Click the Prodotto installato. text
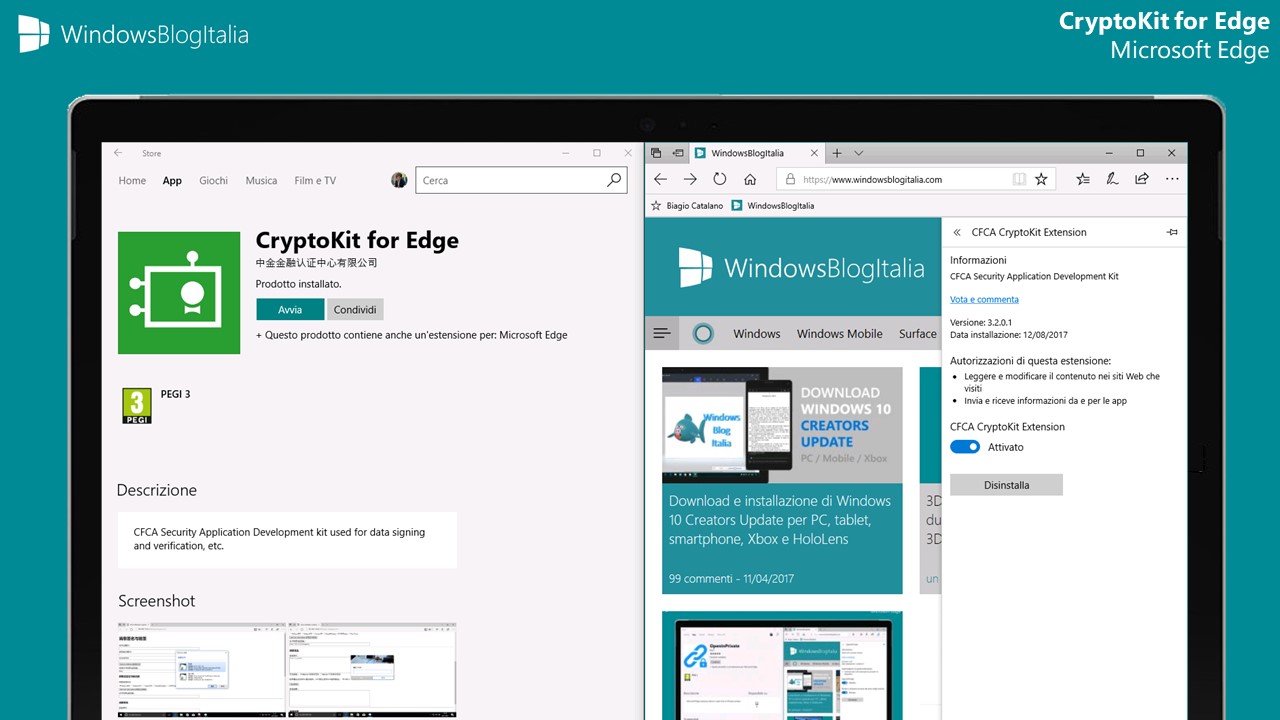 point(298,284)
